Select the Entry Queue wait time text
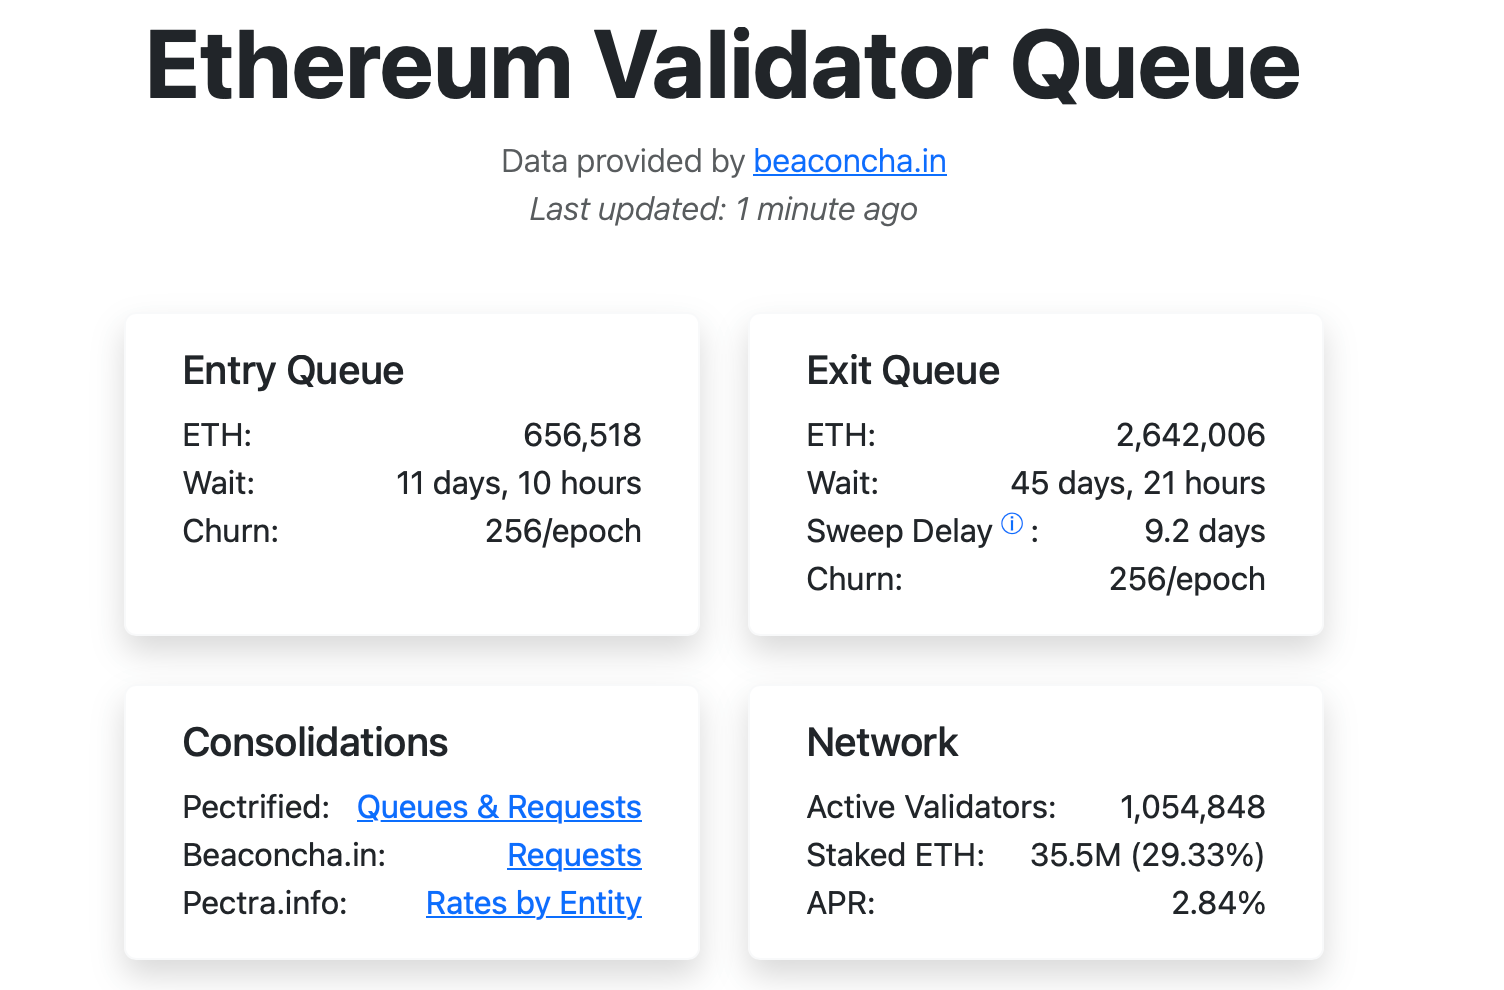The image size is (1504, 990). point(518,483)
